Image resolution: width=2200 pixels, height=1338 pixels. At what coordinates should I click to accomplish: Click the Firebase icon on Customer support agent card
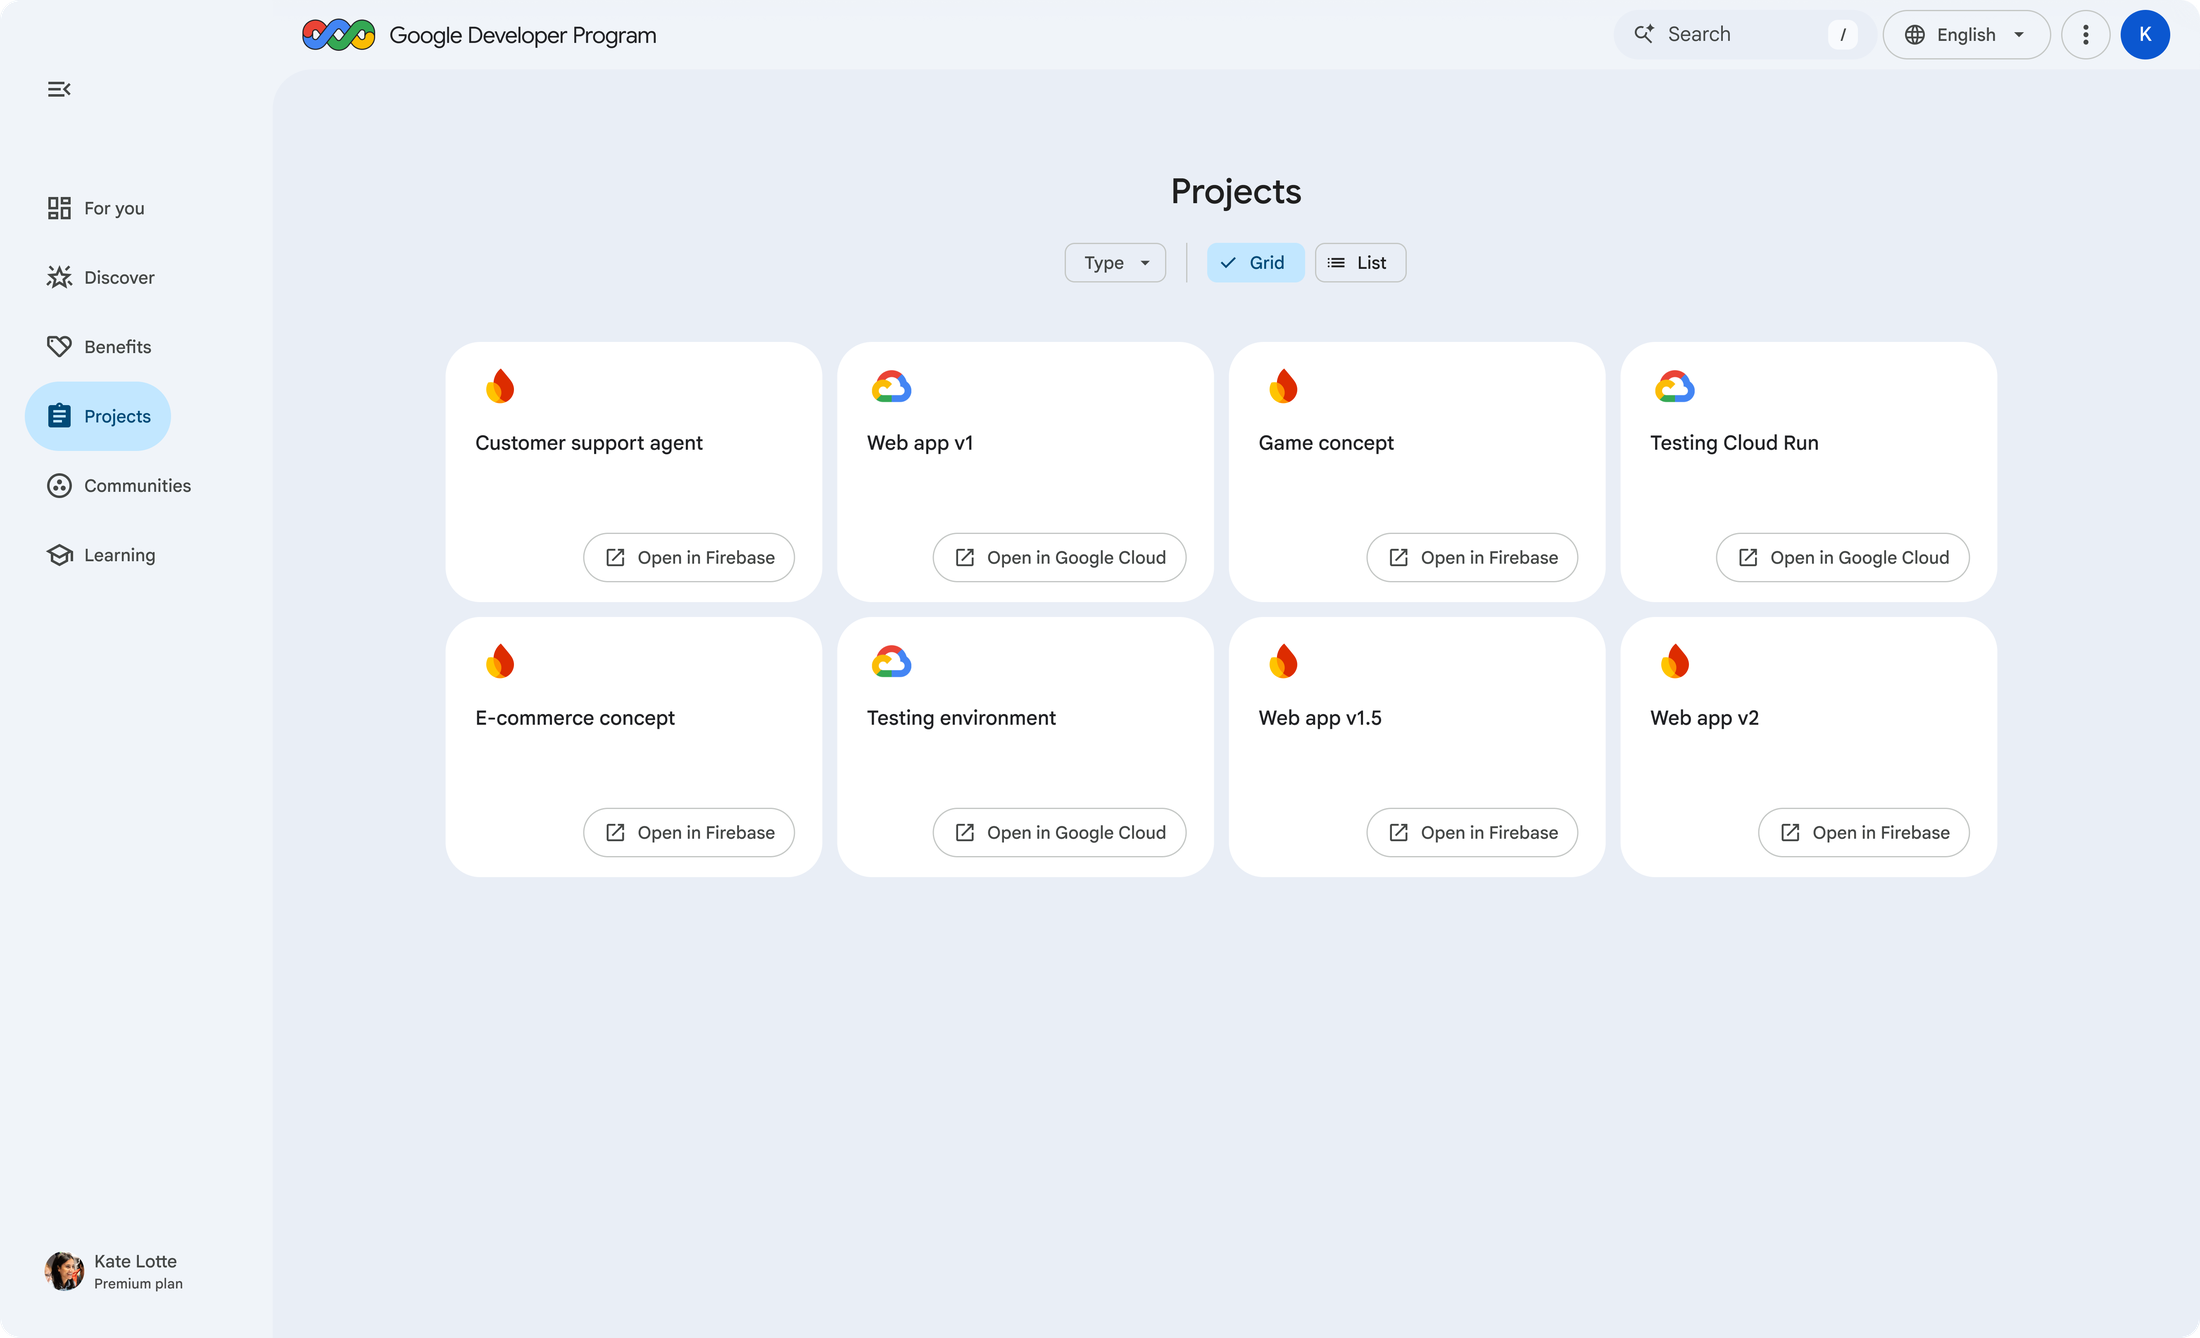[x=501, y=387]
